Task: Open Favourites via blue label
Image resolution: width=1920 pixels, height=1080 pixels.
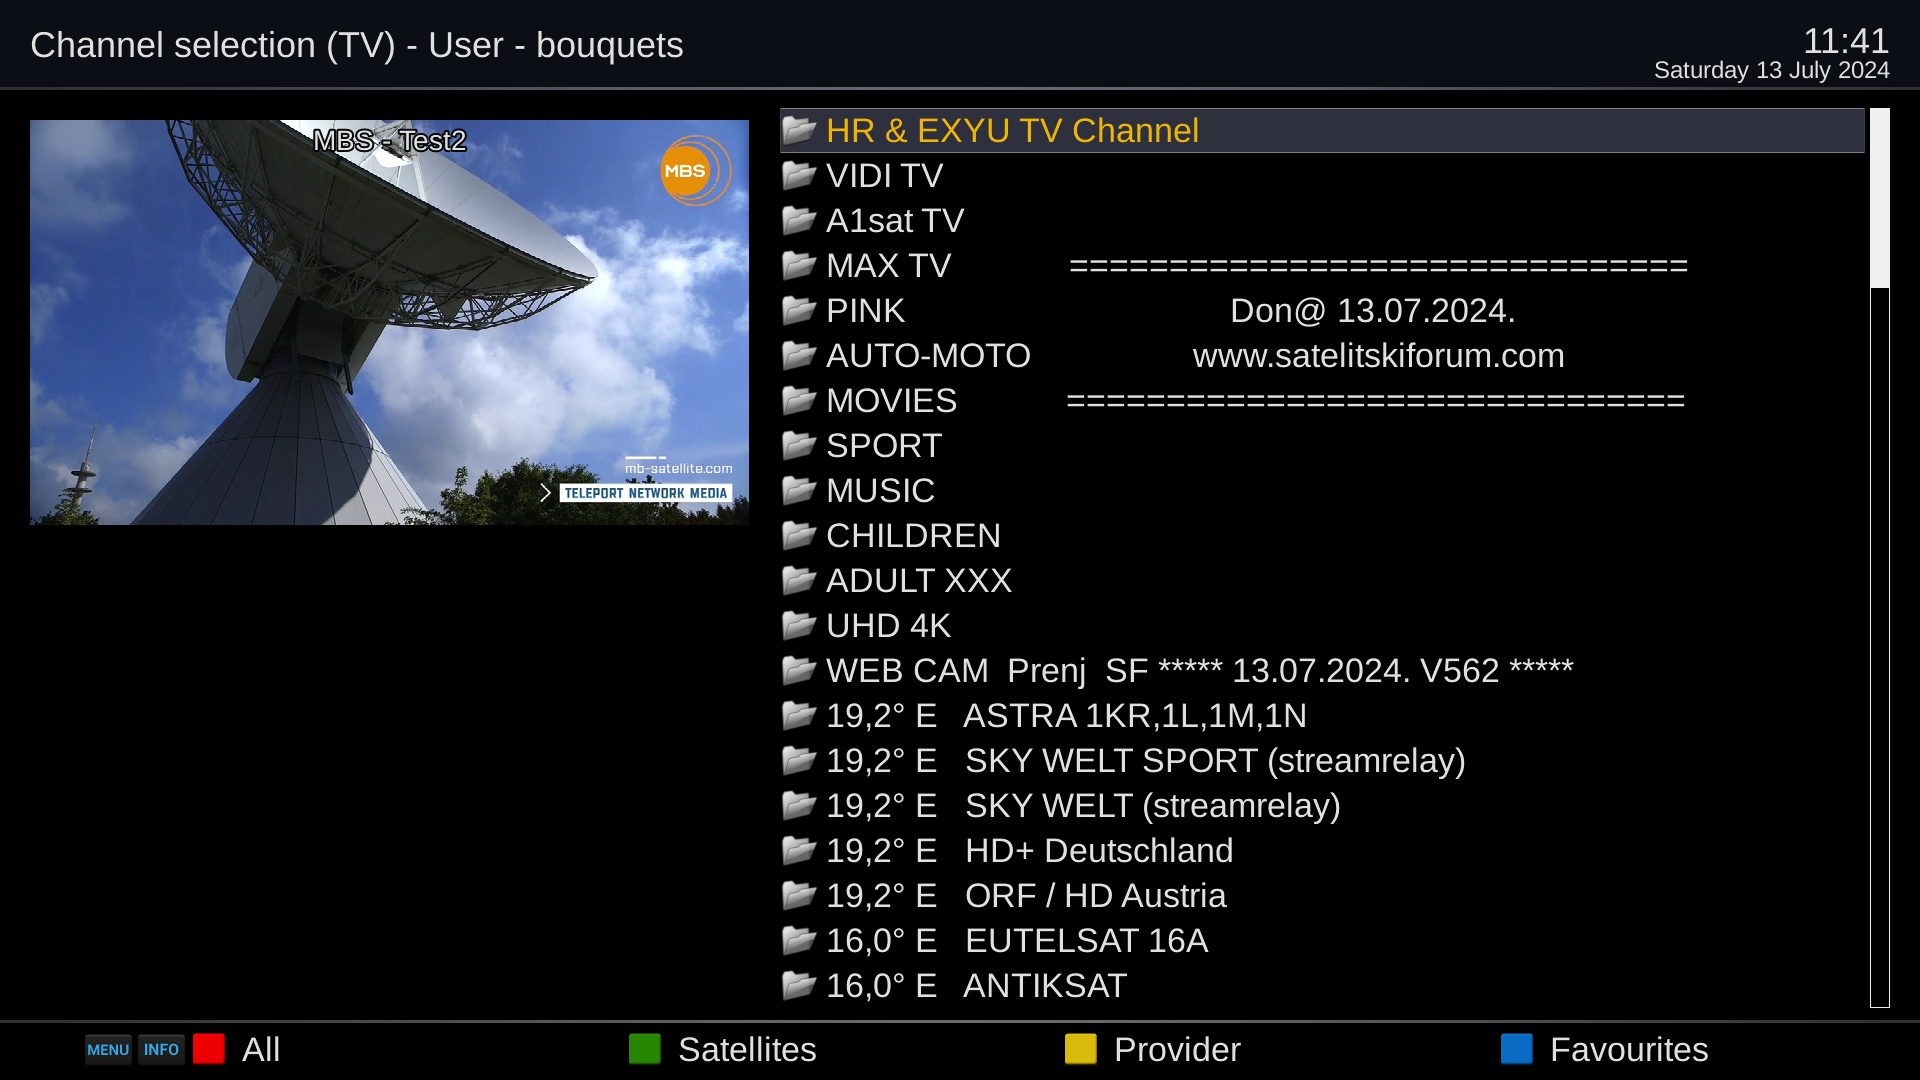Action: [1628, 1049]
